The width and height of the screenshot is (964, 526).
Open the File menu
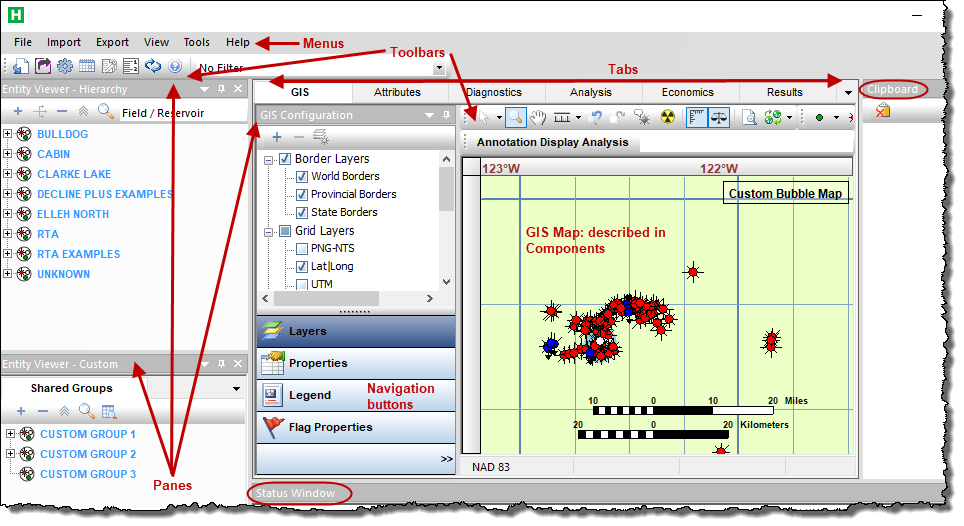click(x=23, y=42)
